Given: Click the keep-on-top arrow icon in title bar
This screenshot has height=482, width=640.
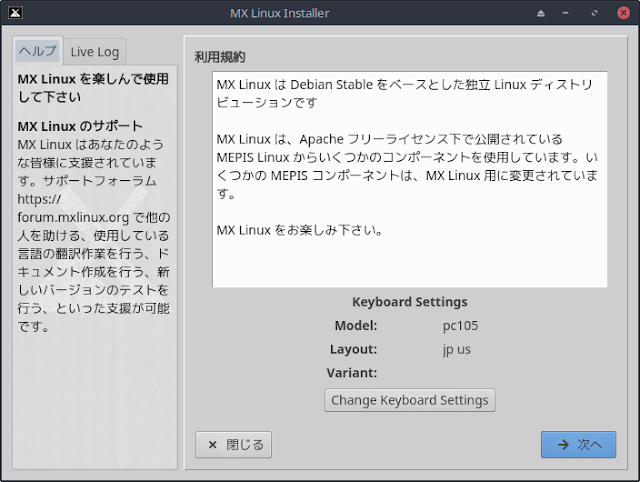Looking at the screenshot, I should (x=541, y=13).
